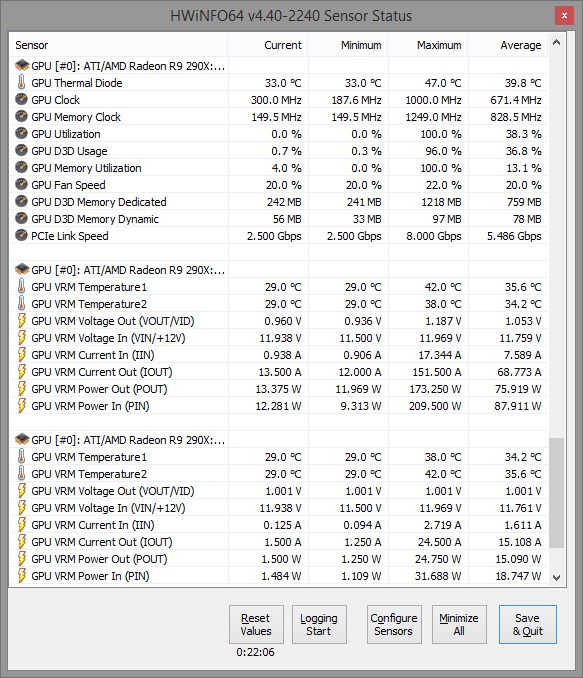
Task: Select VRM Power In maximum 31.688 W
Action: [438, 576]
